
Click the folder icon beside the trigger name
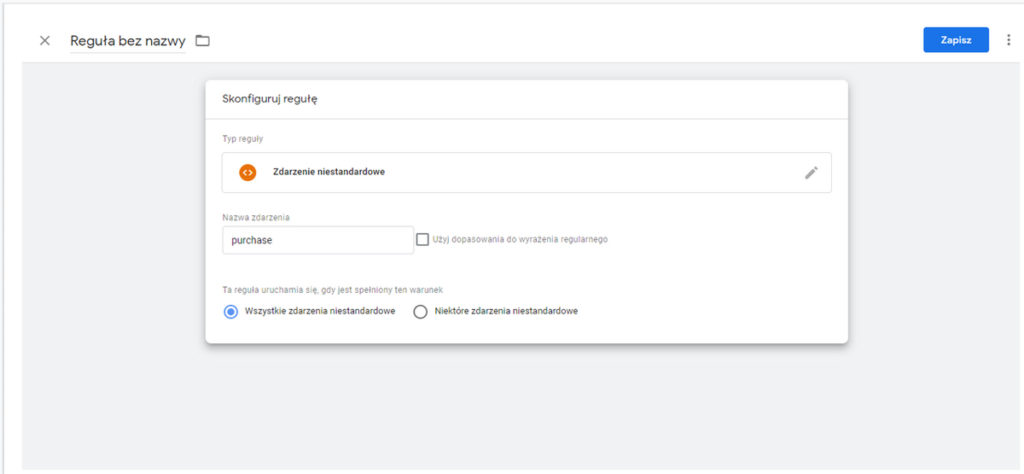203,40
